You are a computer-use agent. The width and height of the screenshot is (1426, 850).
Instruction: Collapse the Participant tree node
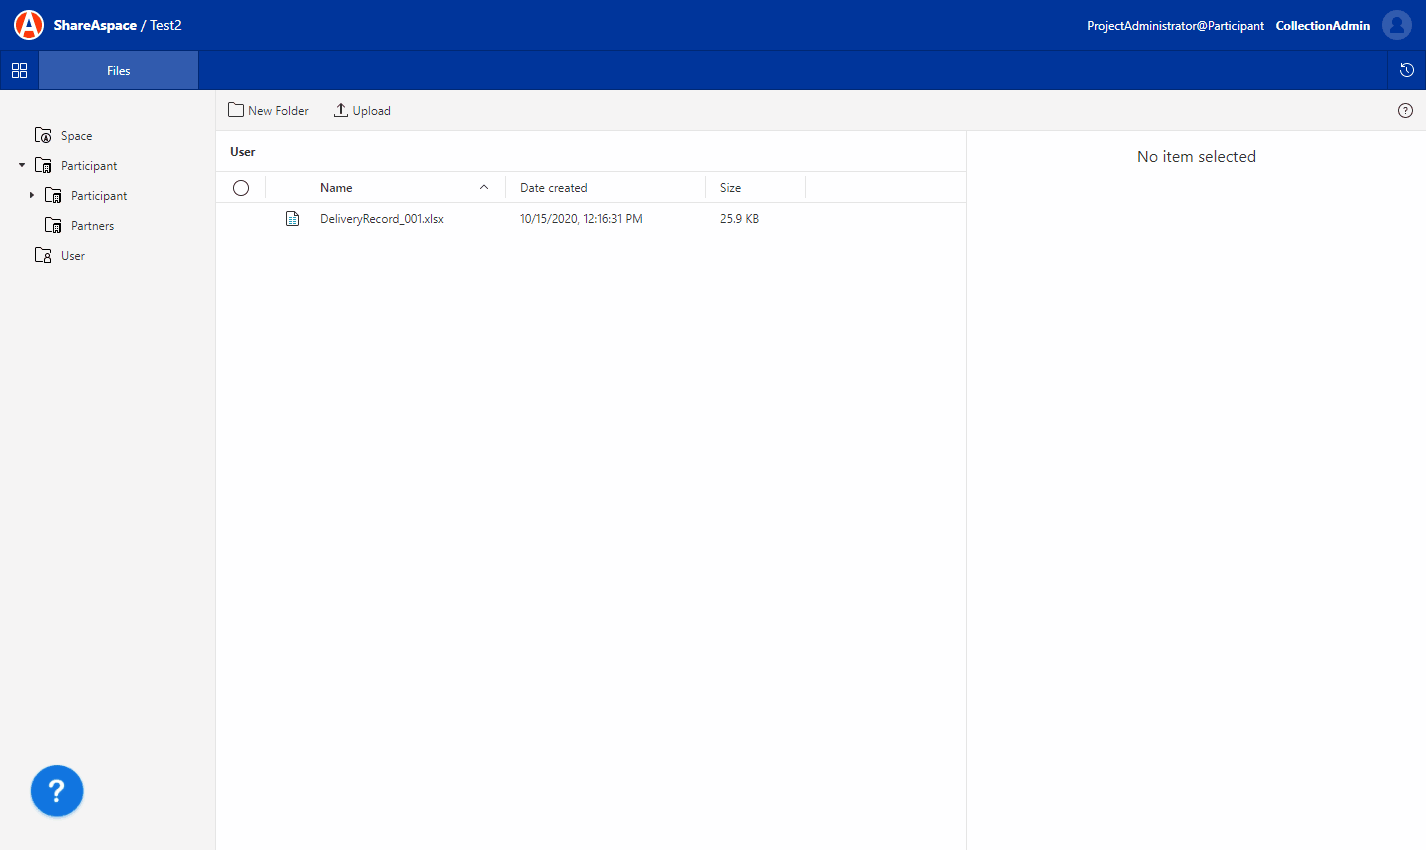[21, 165]
